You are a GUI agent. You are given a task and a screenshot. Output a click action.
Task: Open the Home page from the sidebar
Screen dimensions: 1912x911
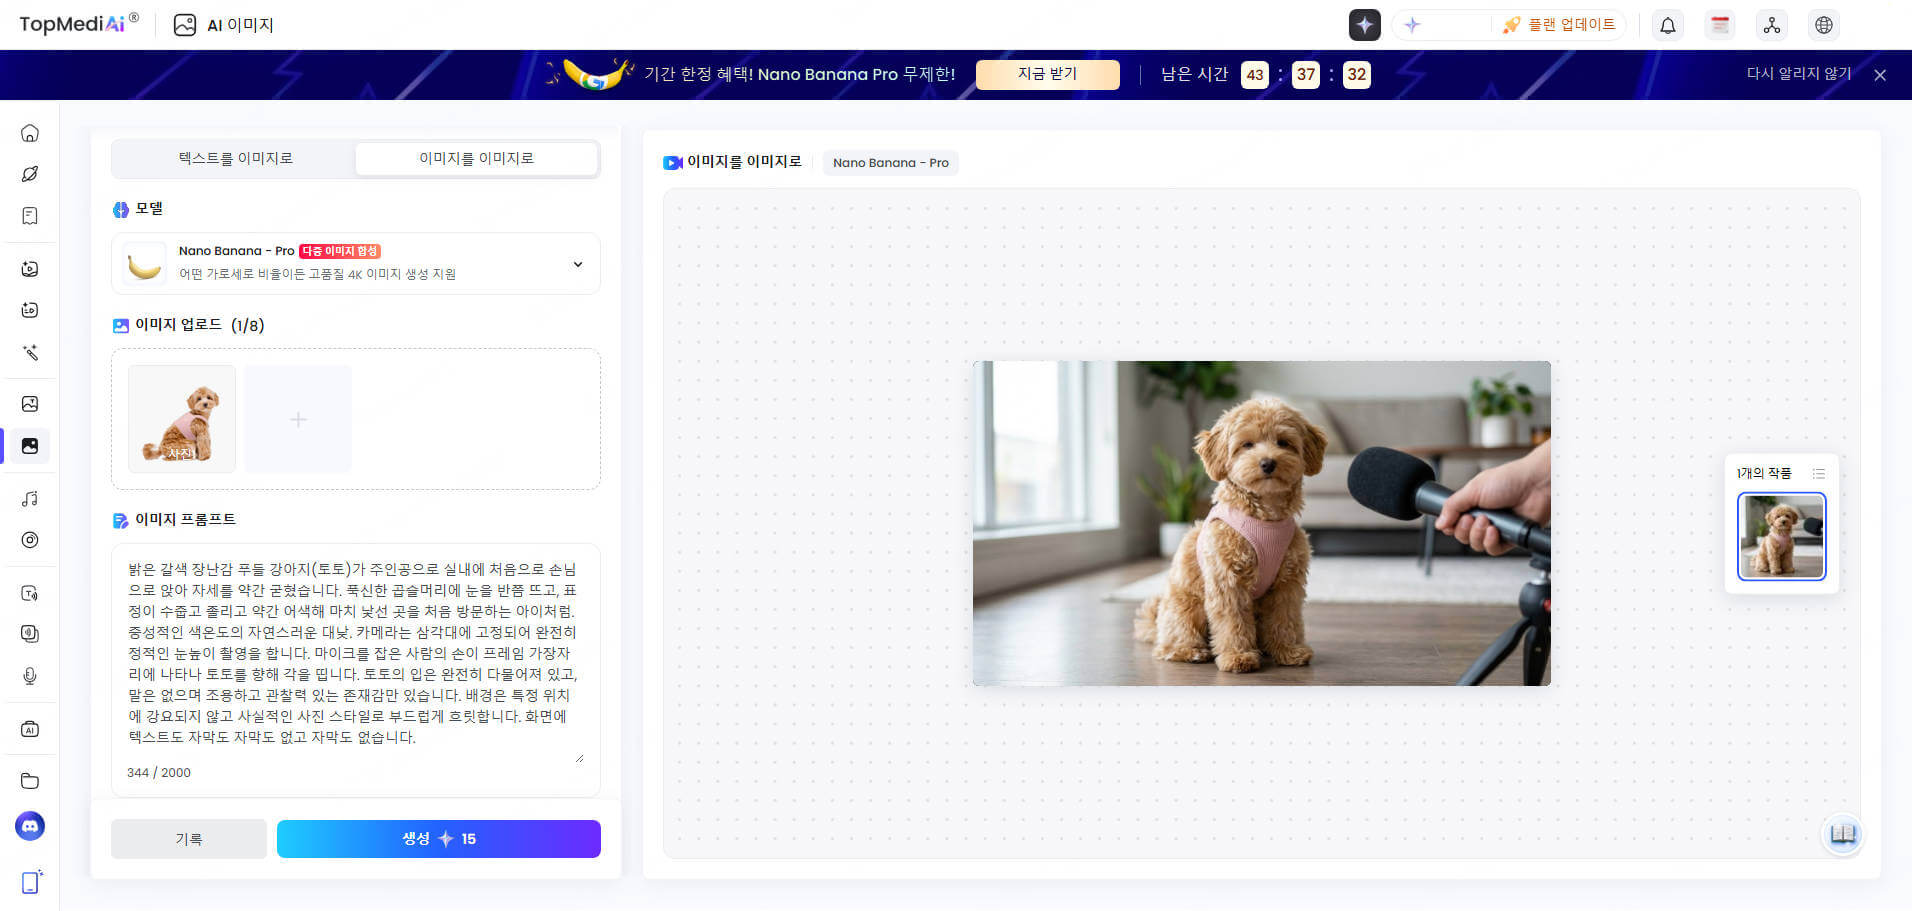coord(30,133)
